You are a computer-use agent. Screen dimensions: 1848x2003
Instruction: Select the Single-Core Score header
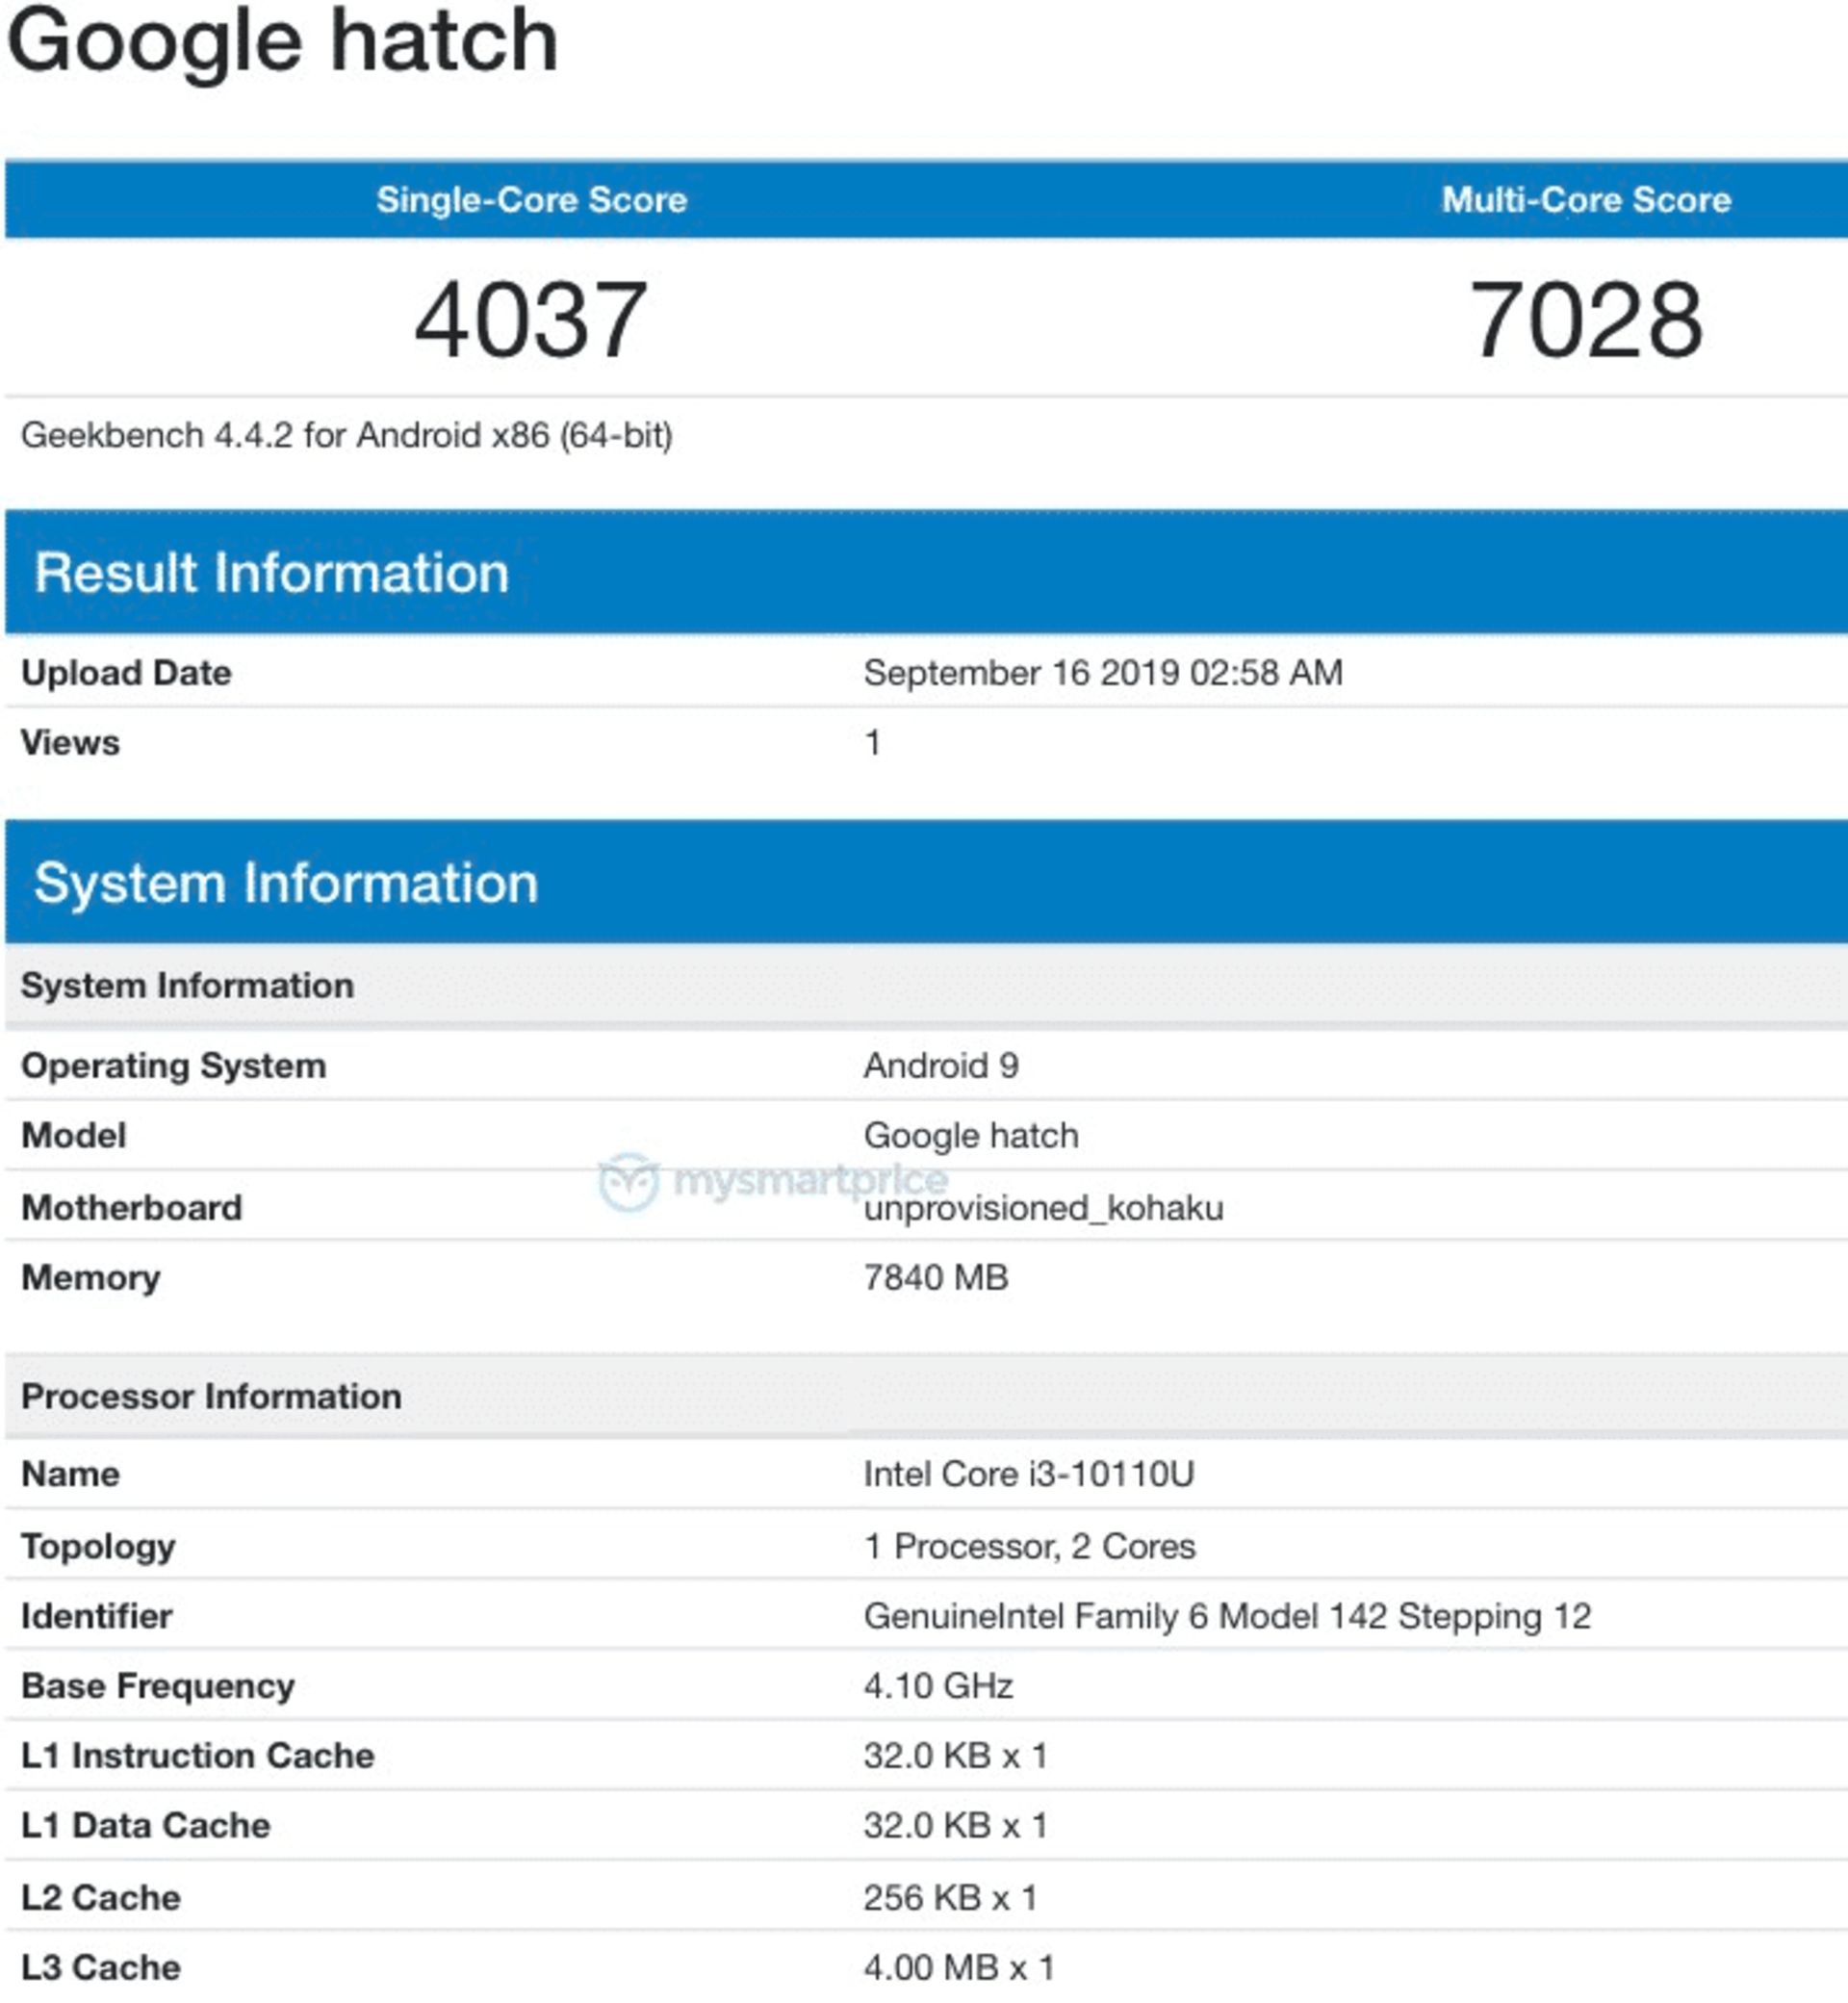(x=531, y=200)
